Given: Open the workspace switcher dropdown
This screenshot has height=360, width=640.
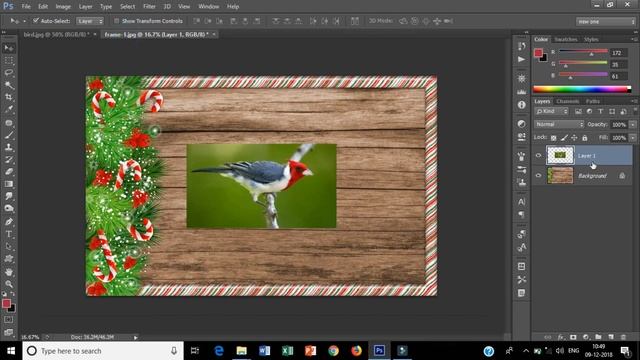Looking at the screenshot, I should pos(606,21).
